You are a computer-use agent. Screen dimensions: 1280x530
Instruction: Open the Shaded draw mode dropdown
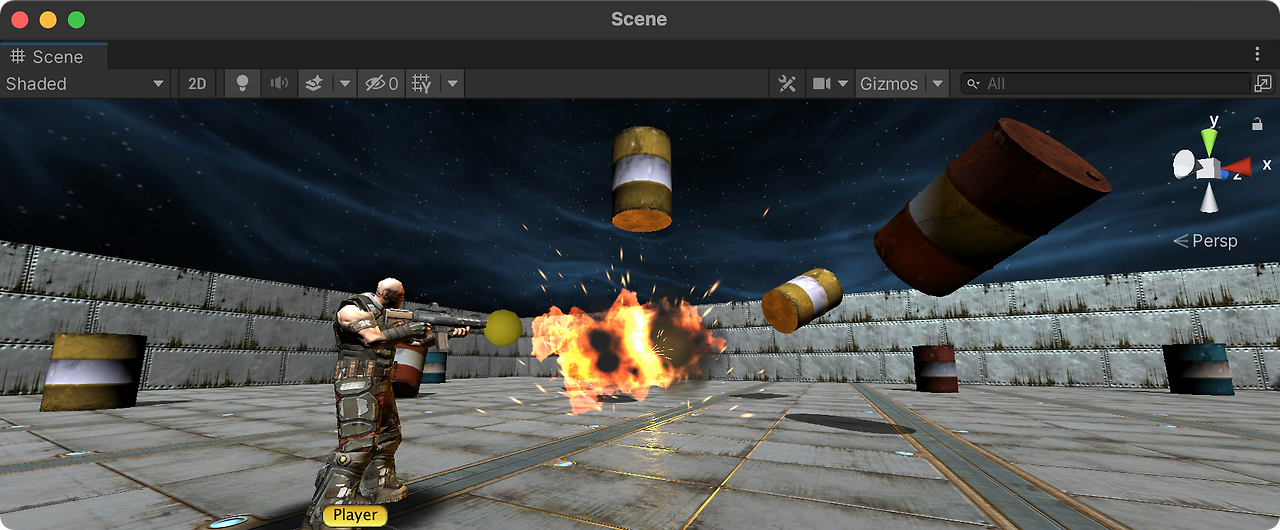tap(85, 84)
